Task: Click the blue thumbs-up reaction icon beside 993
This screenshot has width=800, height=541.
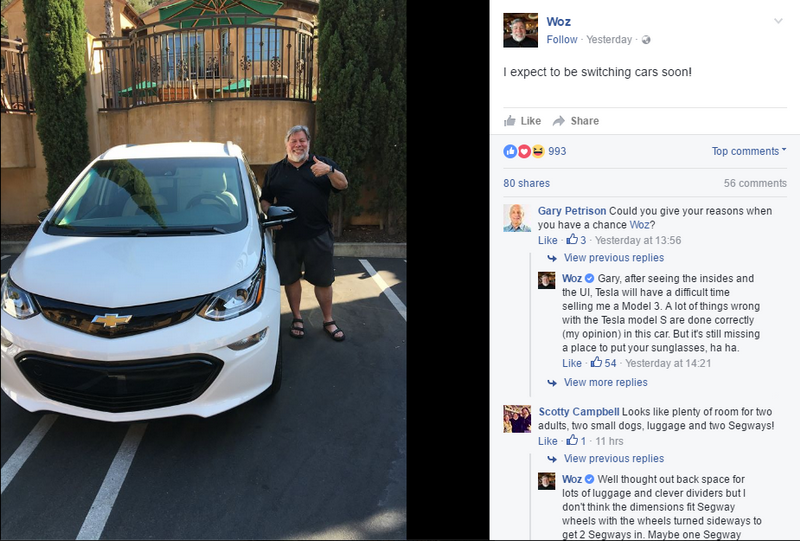Action: click(510, 151)
